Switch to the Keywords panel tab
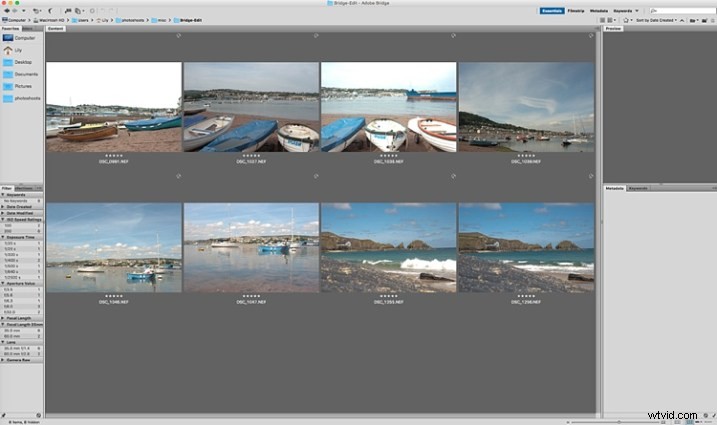 pos(637,188)
